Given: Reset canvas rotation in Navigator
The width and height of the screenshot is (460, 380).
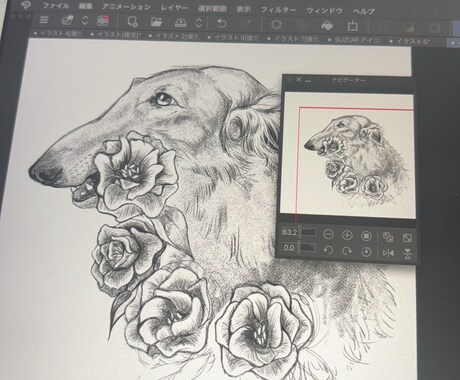Looking at the screenshot, I should coord(366,252).
